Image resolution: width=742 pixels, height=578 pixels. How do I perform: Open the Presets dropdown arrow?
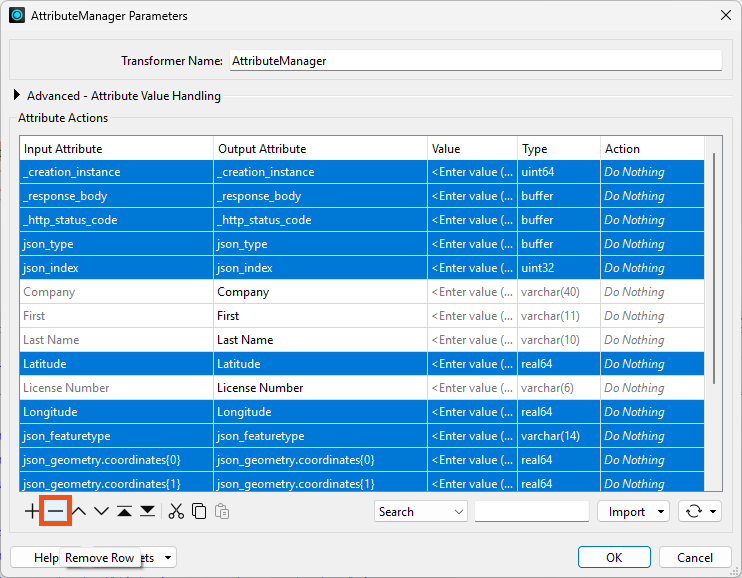click(168, 557)
